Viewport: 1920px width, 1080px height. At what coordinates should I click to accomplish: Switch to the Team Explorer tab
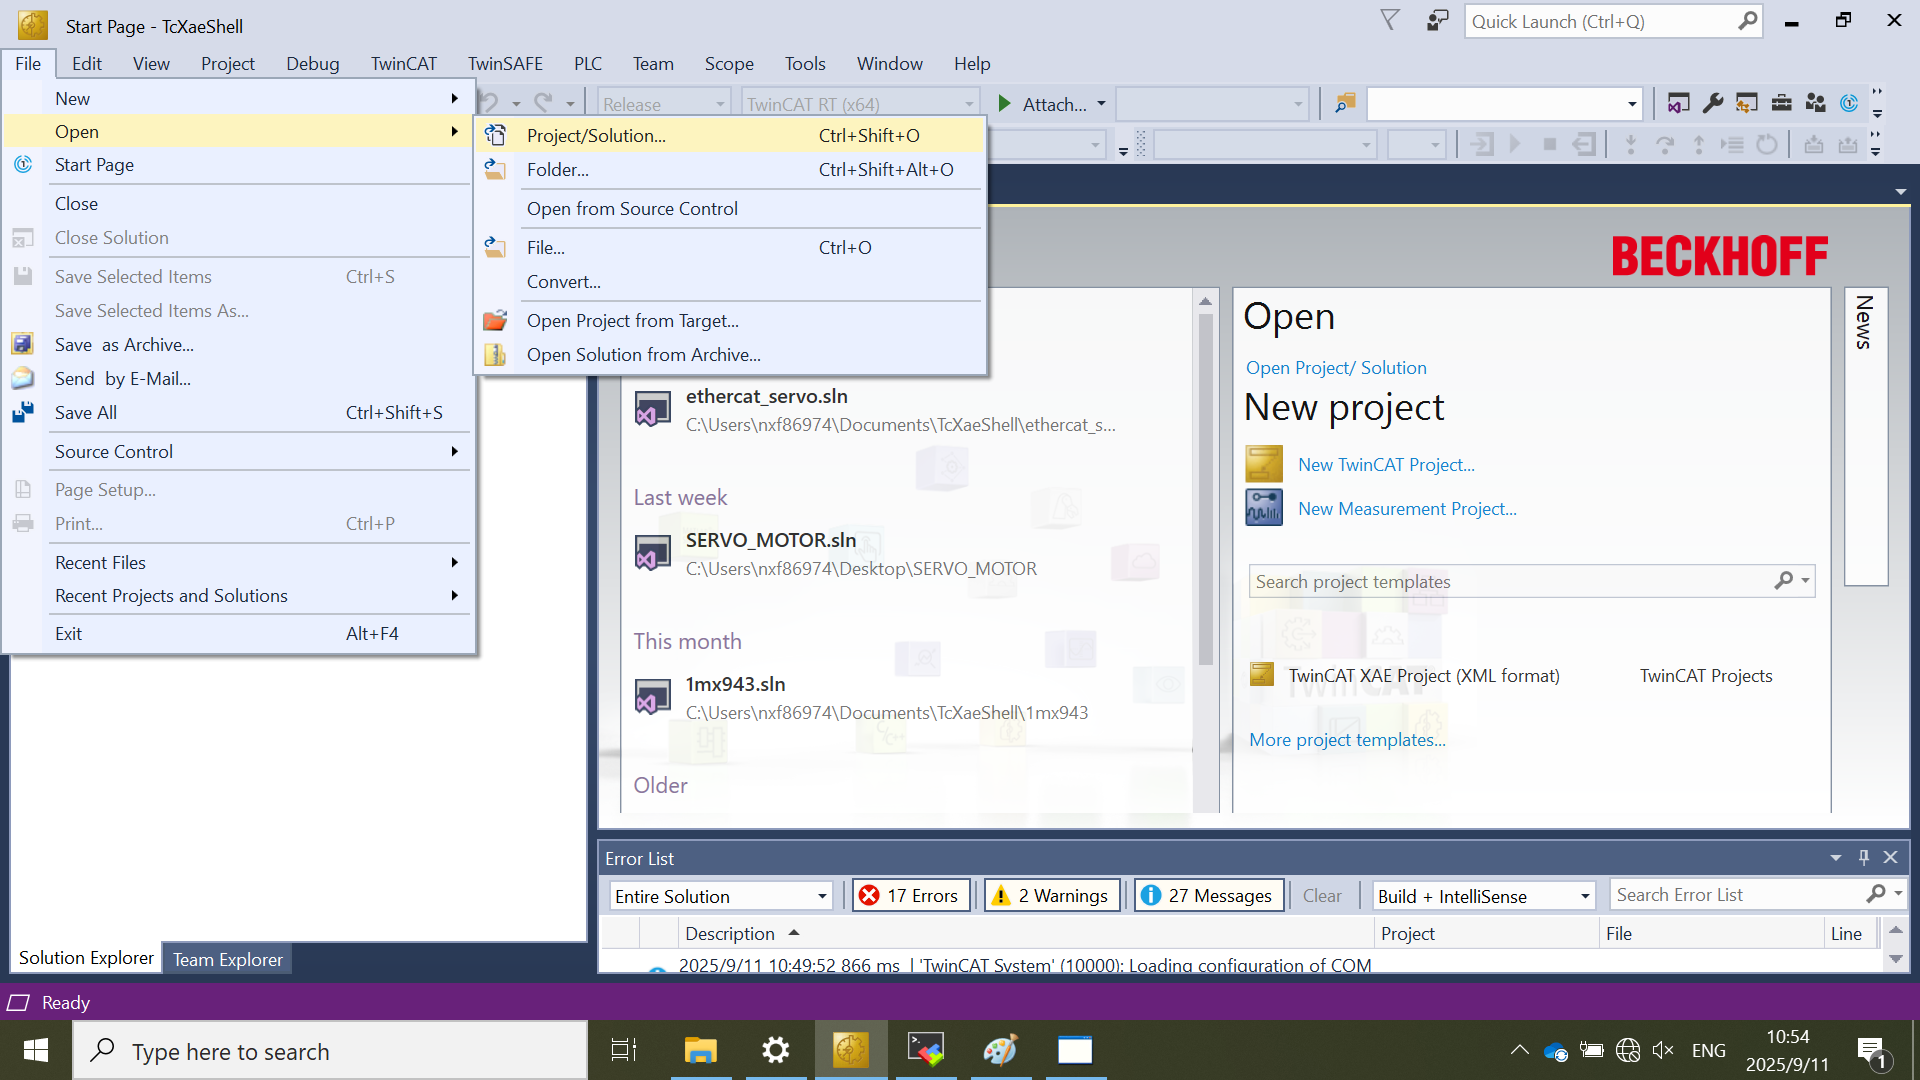tap(227, 959)
